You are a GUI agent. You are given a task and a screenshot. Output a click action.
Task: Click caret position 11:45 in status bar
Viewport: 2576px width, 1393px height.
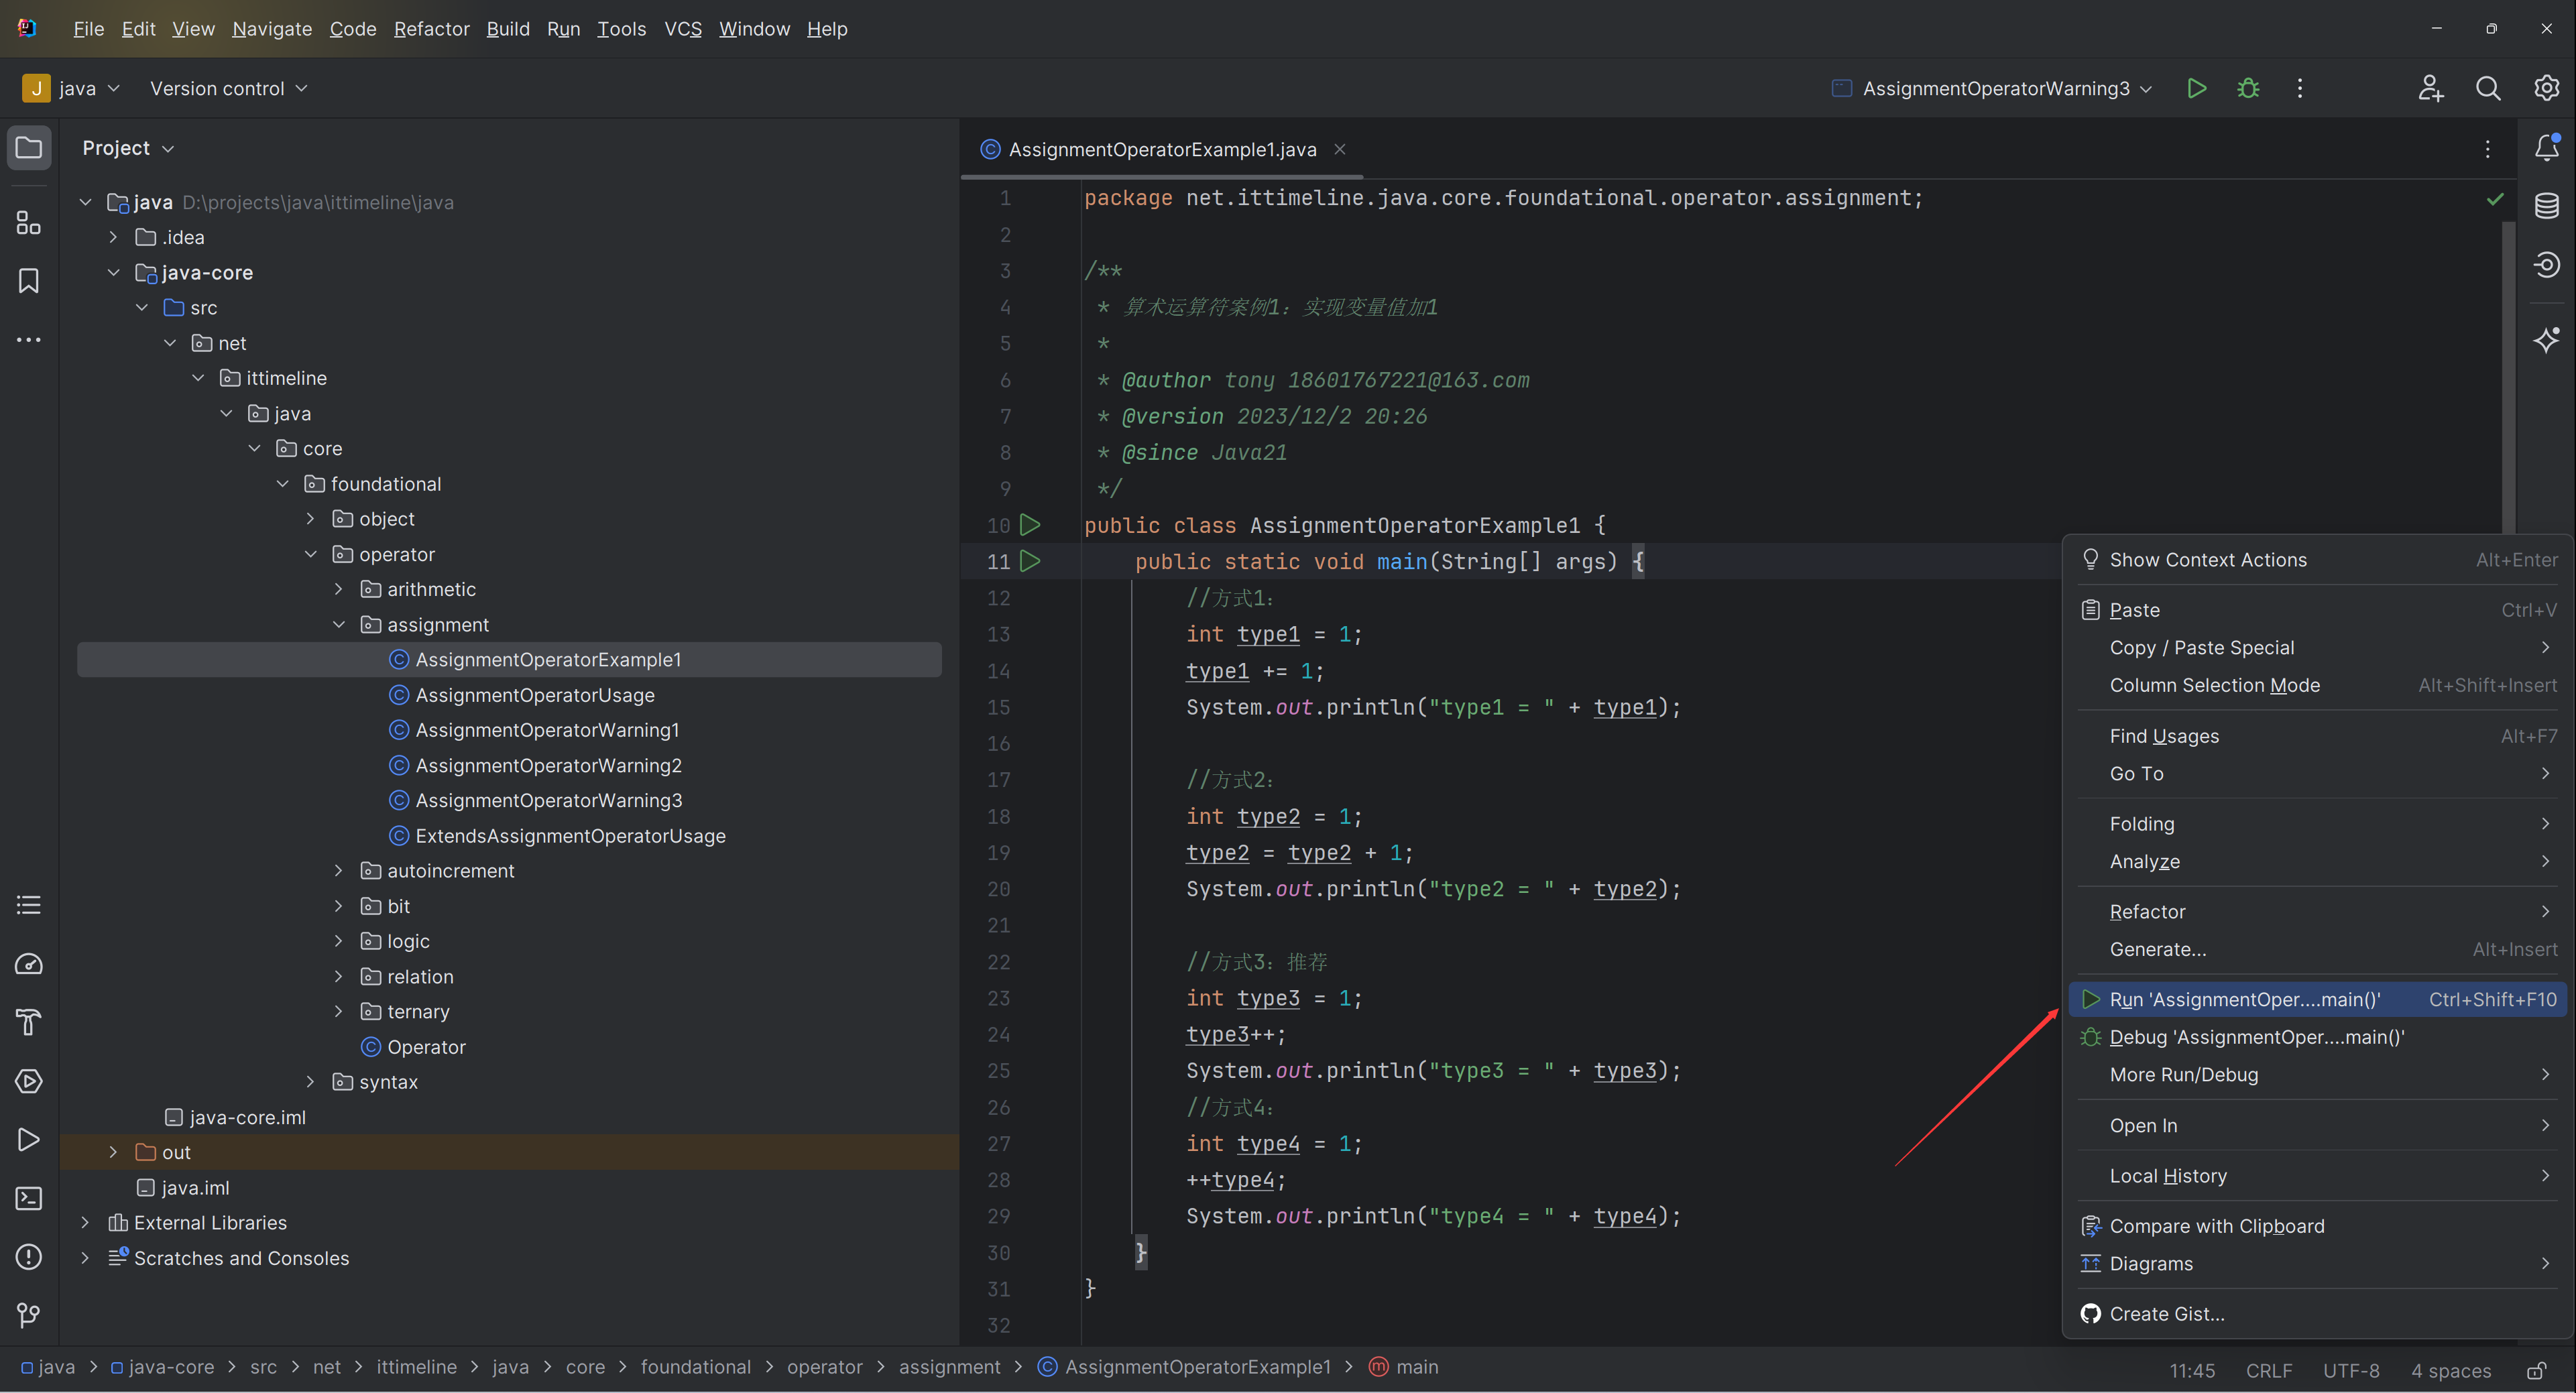tap(2192, 1370)
